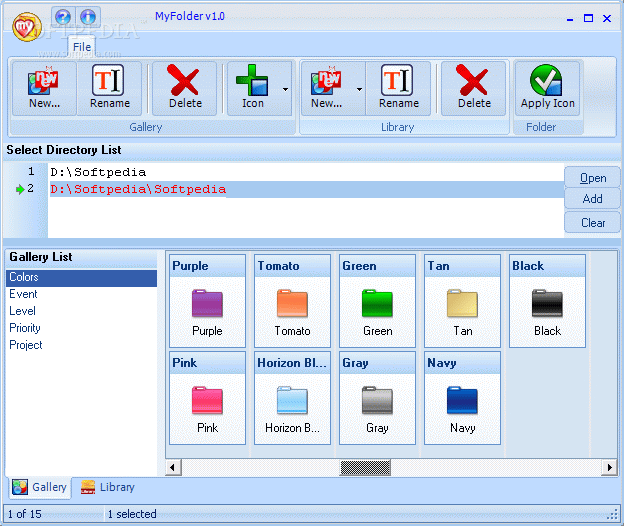The height and width of the screenshot is (526, 624).
Task: Click the horizontal scrollbar thumb
Action: 365,468
